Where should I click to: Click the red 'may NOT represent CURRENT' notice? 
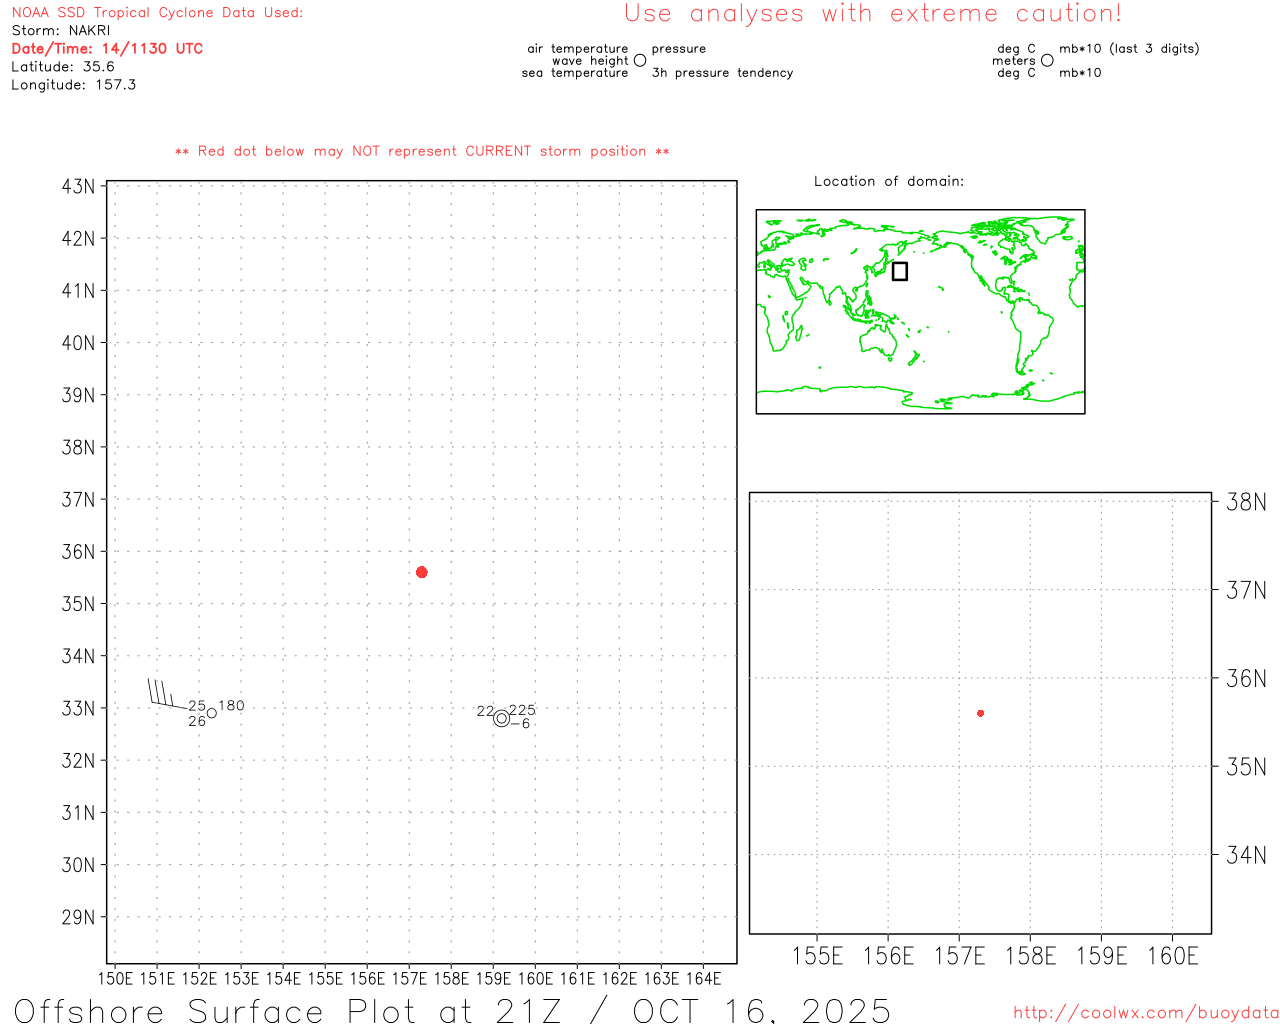[x=422, y=152]
